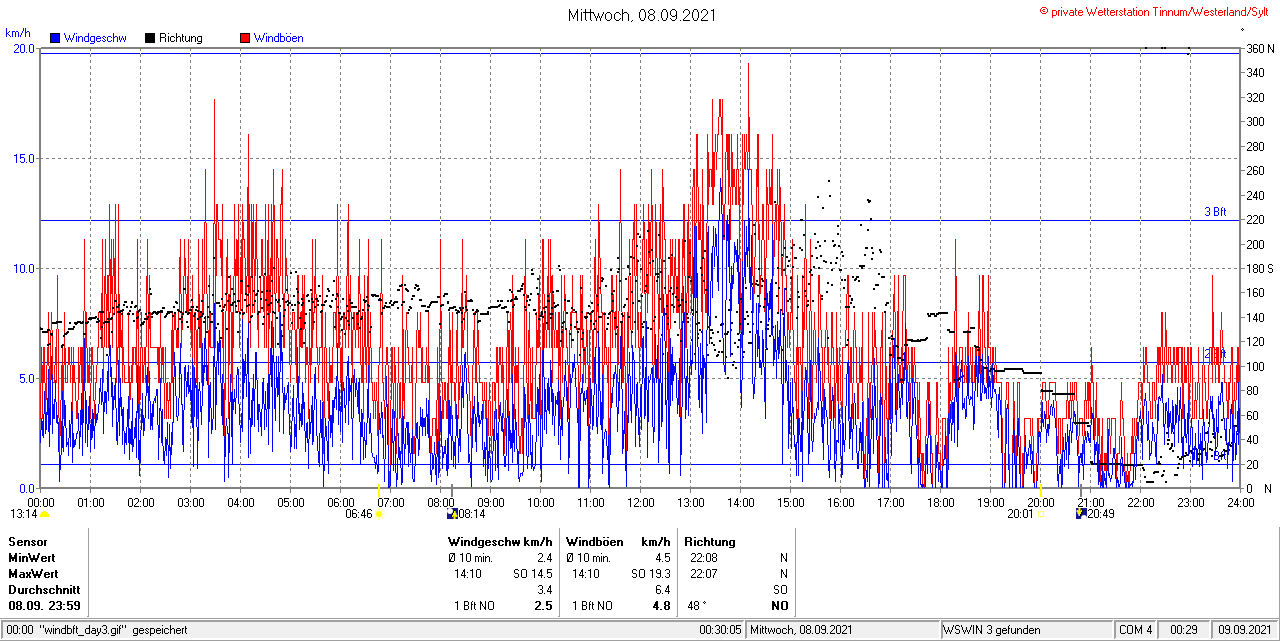Screen dimensions: 1280x641
Task: Click the blue Windgeschw legend swatch
Action: tap(55, 38)
